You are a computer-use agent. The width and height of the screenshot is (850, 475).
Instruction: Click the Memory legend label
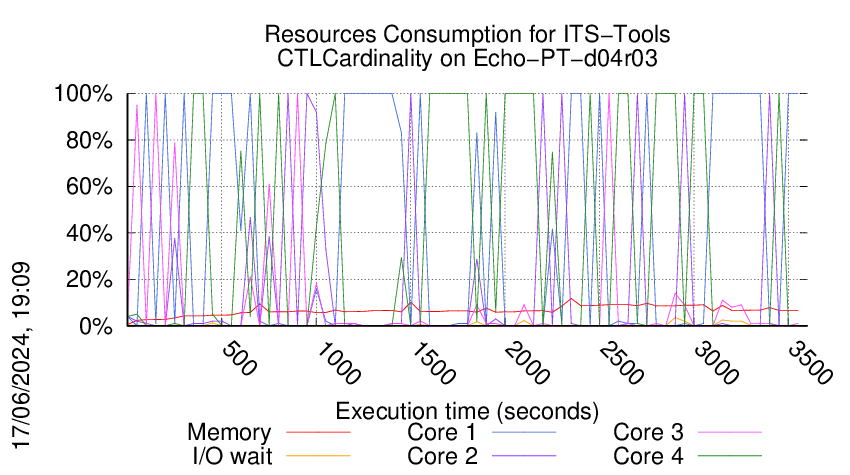tap(229, 433)
